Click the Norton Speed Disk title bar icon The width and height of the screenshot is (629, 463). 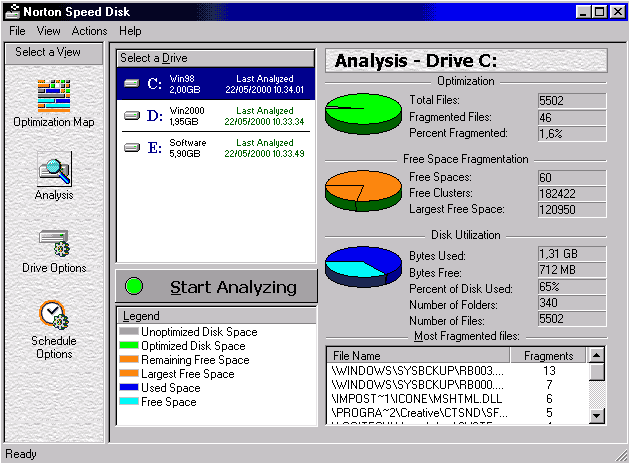pyautogui.click(x=12, y=12)
